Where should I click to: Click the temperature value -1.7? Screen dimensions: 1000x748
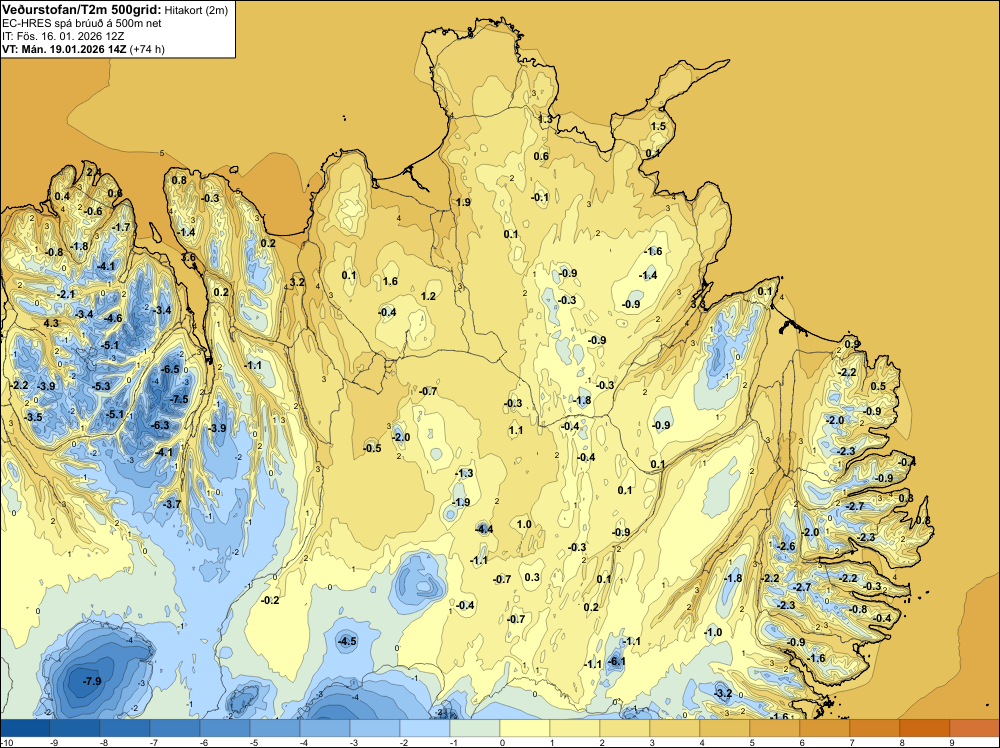121,227
